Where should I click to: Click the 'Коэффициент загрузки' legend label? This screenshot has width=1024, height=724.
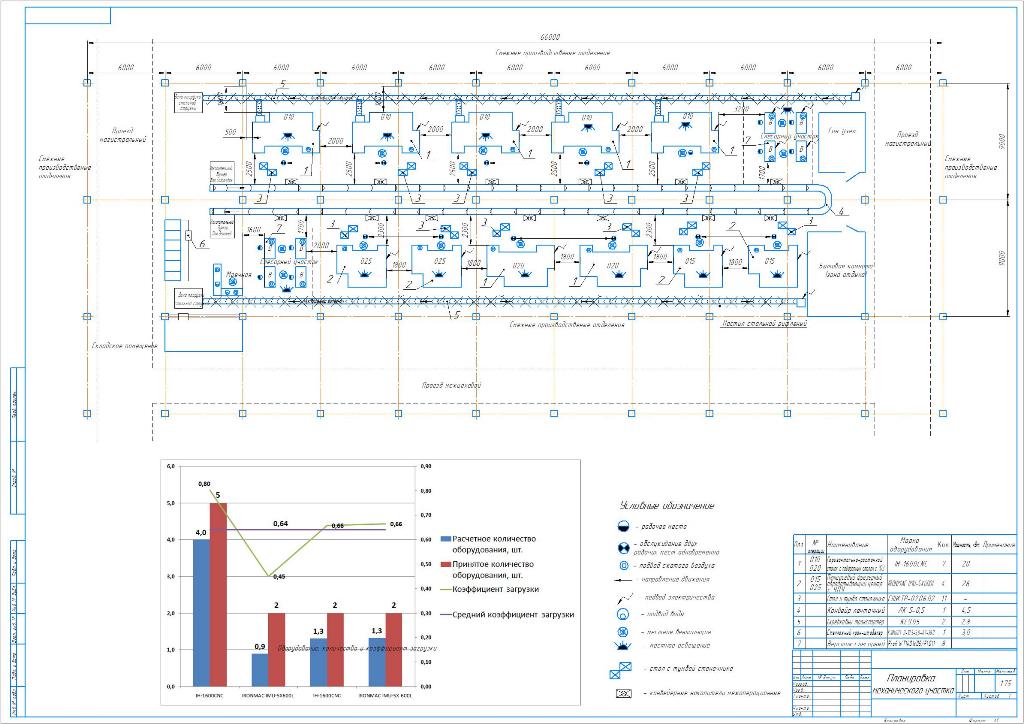pos(496,590)
